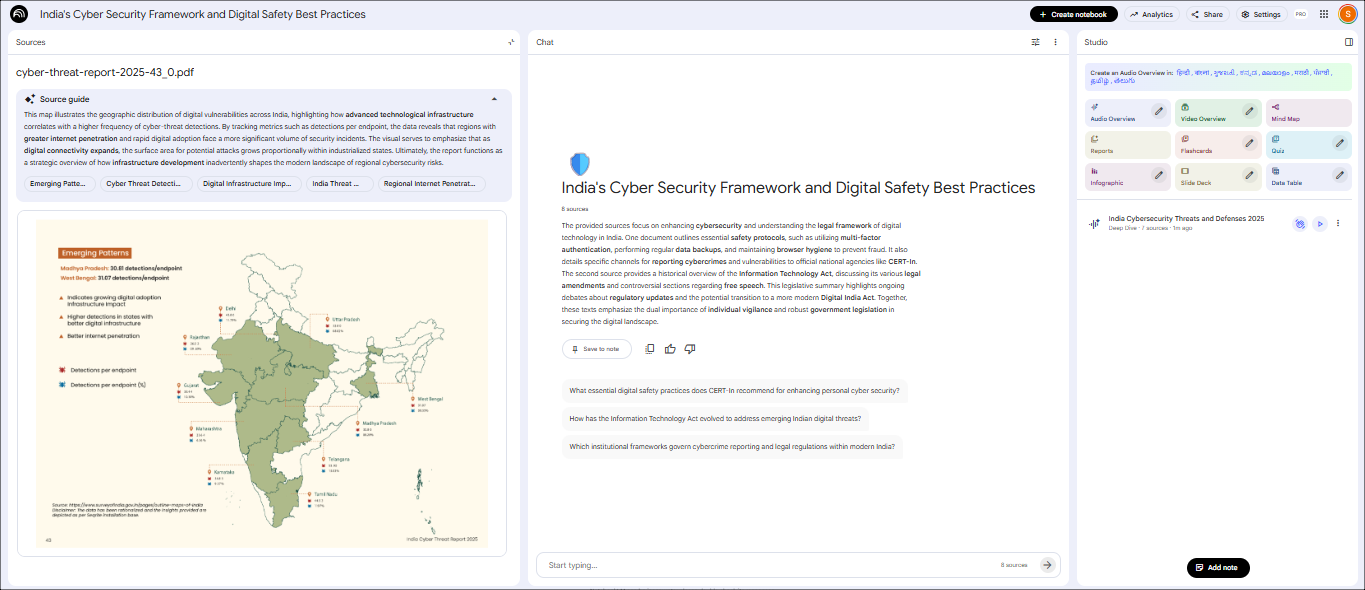Open the Analytics page
This screenshot has height=590, width=1365.
[1151, 15]
